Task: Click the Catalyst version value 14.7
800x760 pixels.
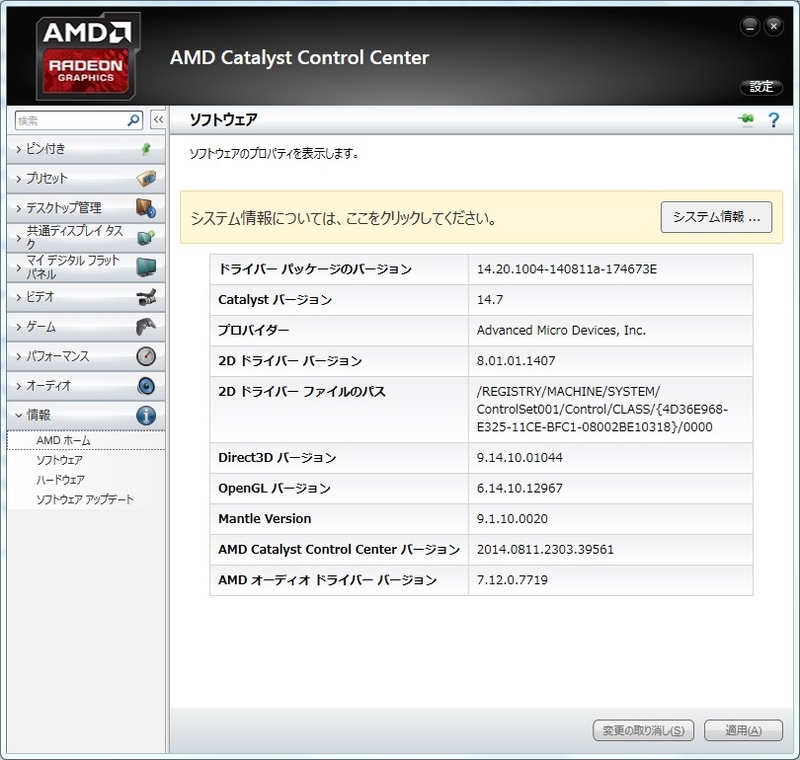Action: pyautogui.click(x=490, y=300)
